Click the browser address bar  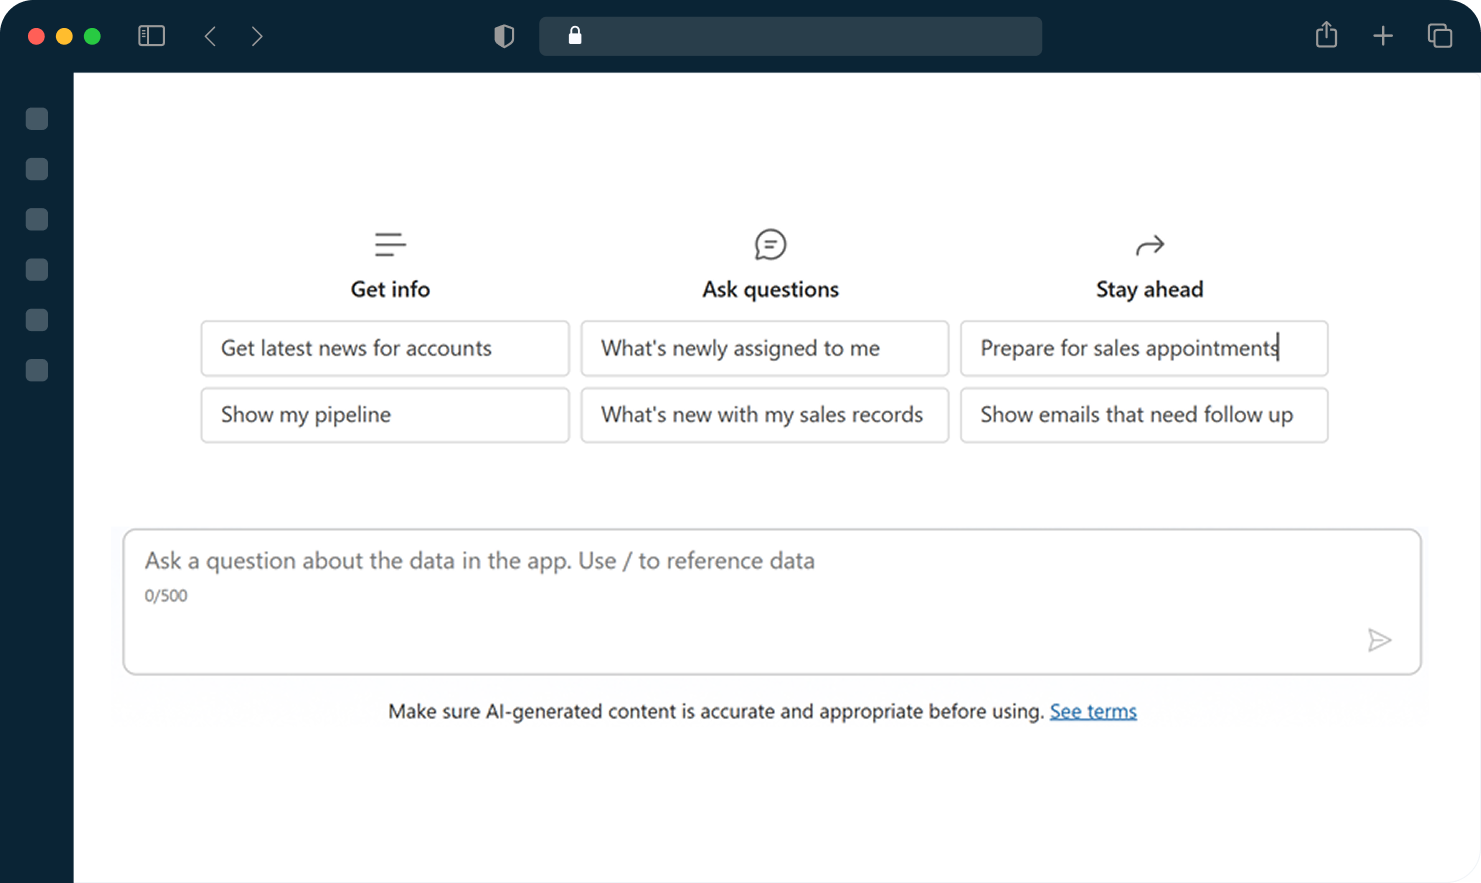pyautogui.click(x=790, y=36)
